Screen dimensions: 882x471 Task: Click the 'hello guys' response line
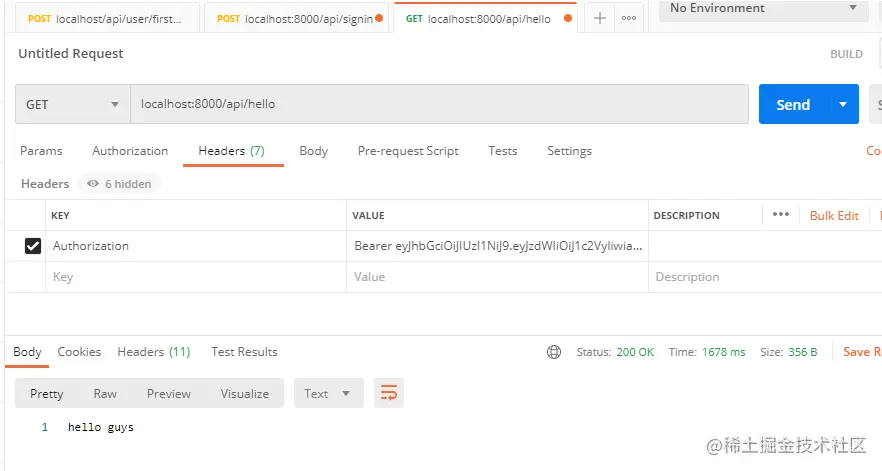click(101, 427)
